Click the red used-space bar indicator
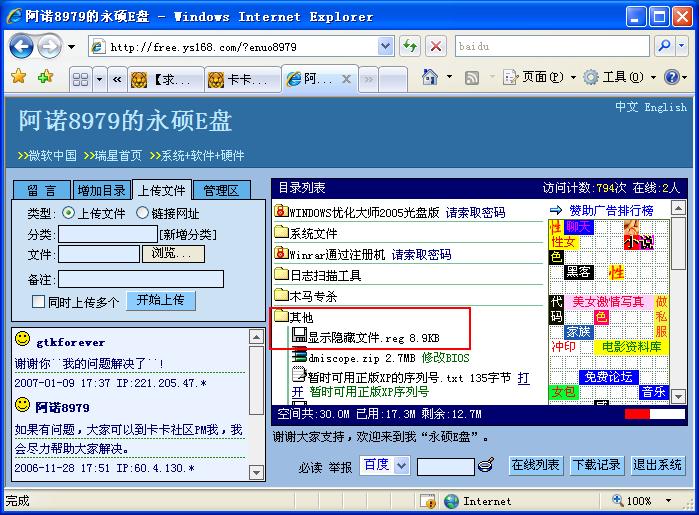 point(637,414)
